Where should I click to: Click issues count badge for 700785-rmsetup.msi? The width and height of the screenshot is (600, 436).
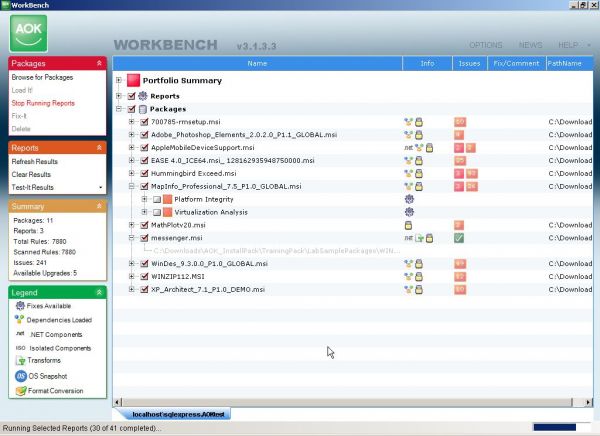pos(460,122)
